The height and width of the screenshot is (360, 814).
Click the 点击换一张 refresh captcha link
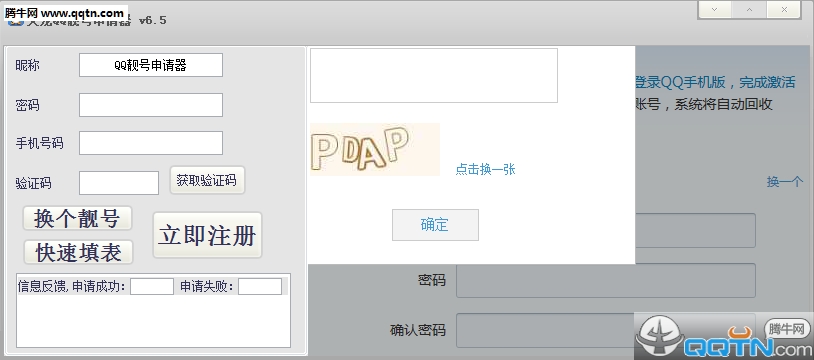485,169
